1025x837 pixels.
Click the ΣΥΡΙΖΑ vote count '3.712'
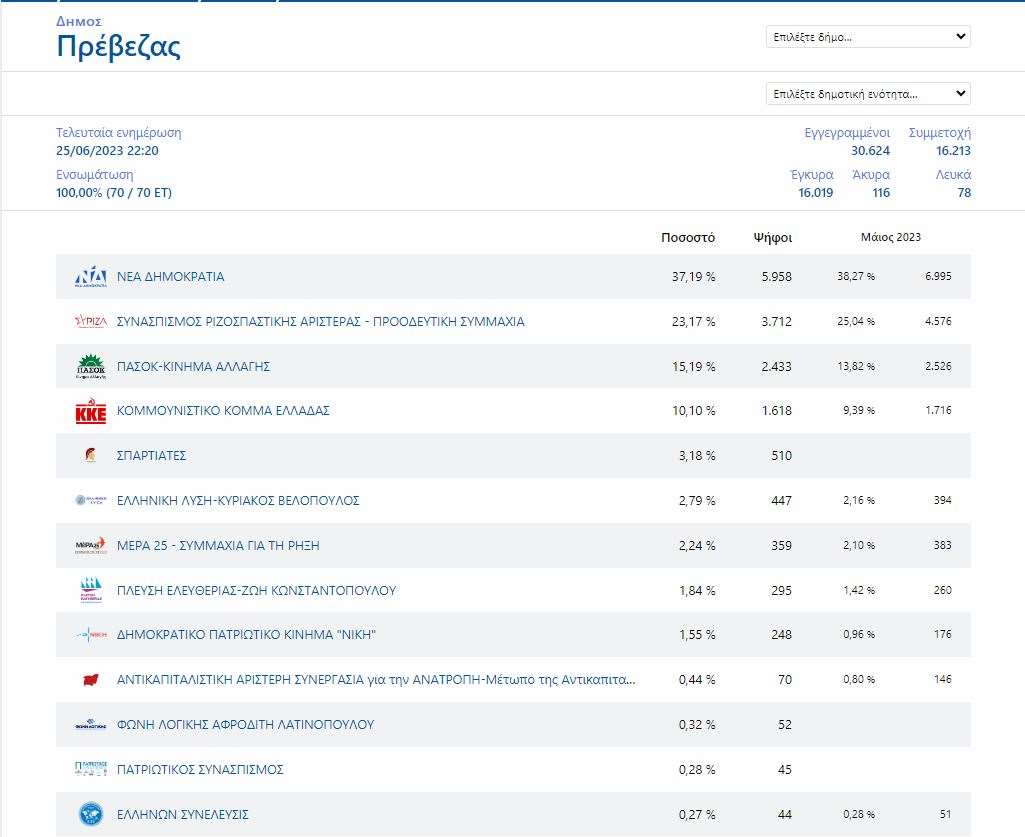[x=777, y=321]
